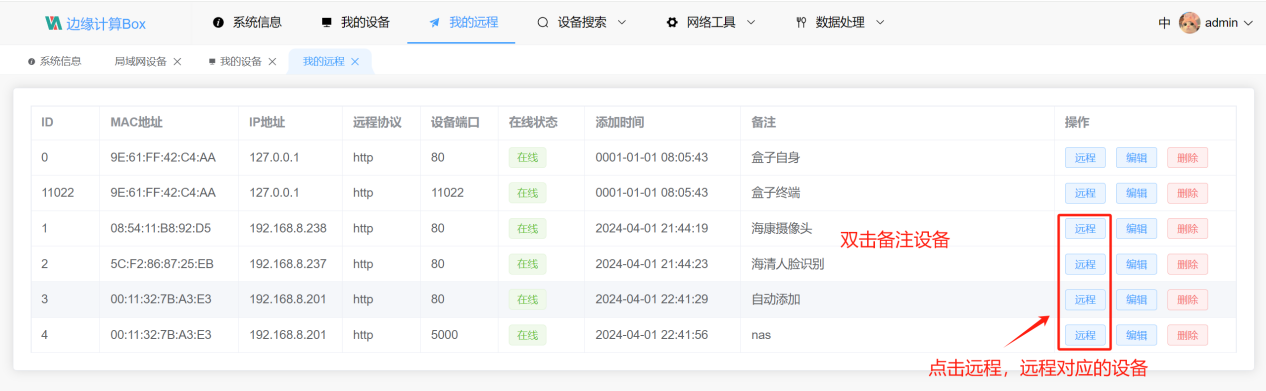Edit the 盒子终端 device entry
Image resolution: width=1266 pixels, height=391 pixels.
click(1137, 193)
